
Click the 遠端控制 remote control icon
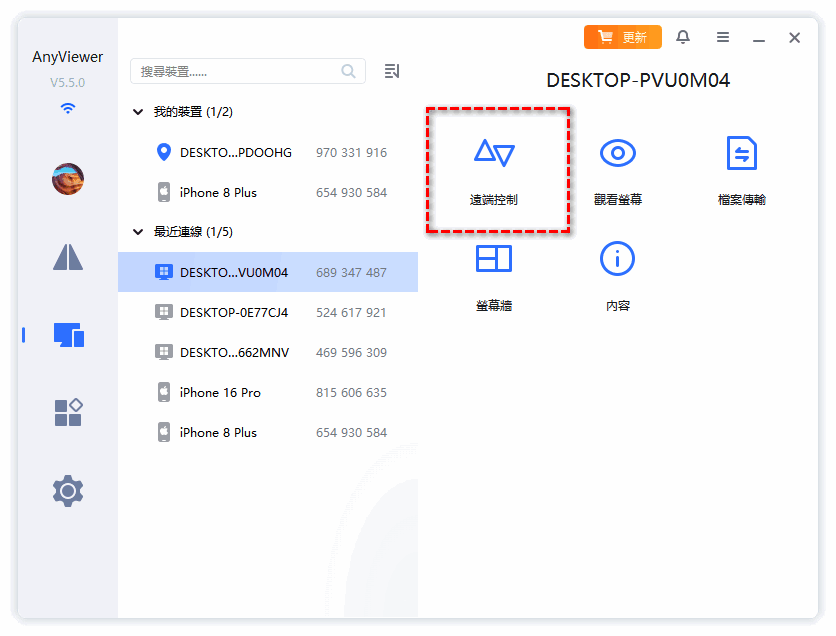[494, 154]
